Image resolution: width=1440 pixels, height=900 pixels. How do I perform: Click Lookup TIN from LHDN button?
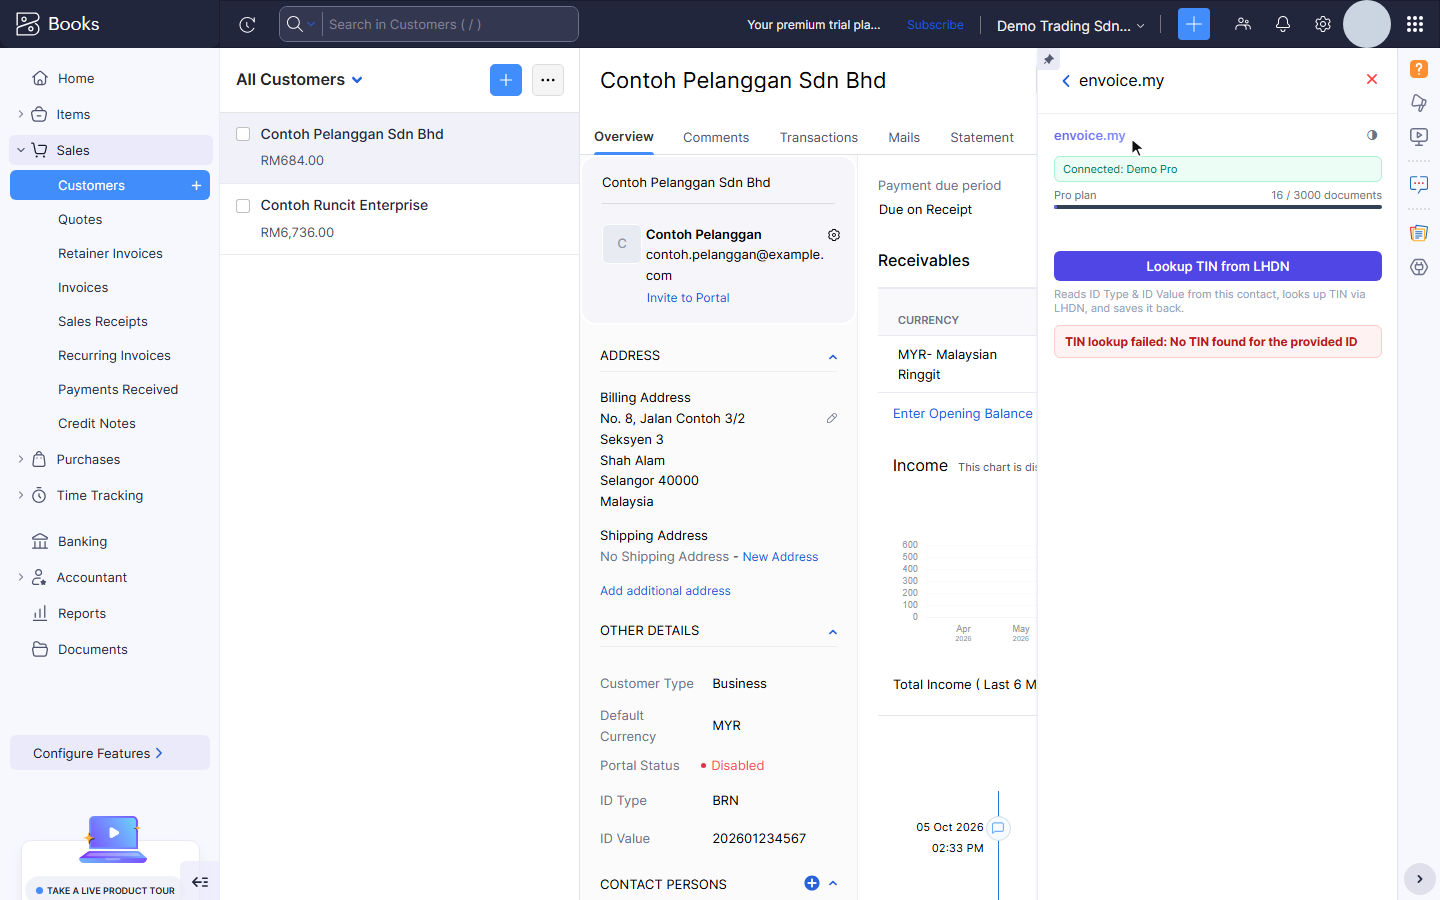click(1218, 266)
